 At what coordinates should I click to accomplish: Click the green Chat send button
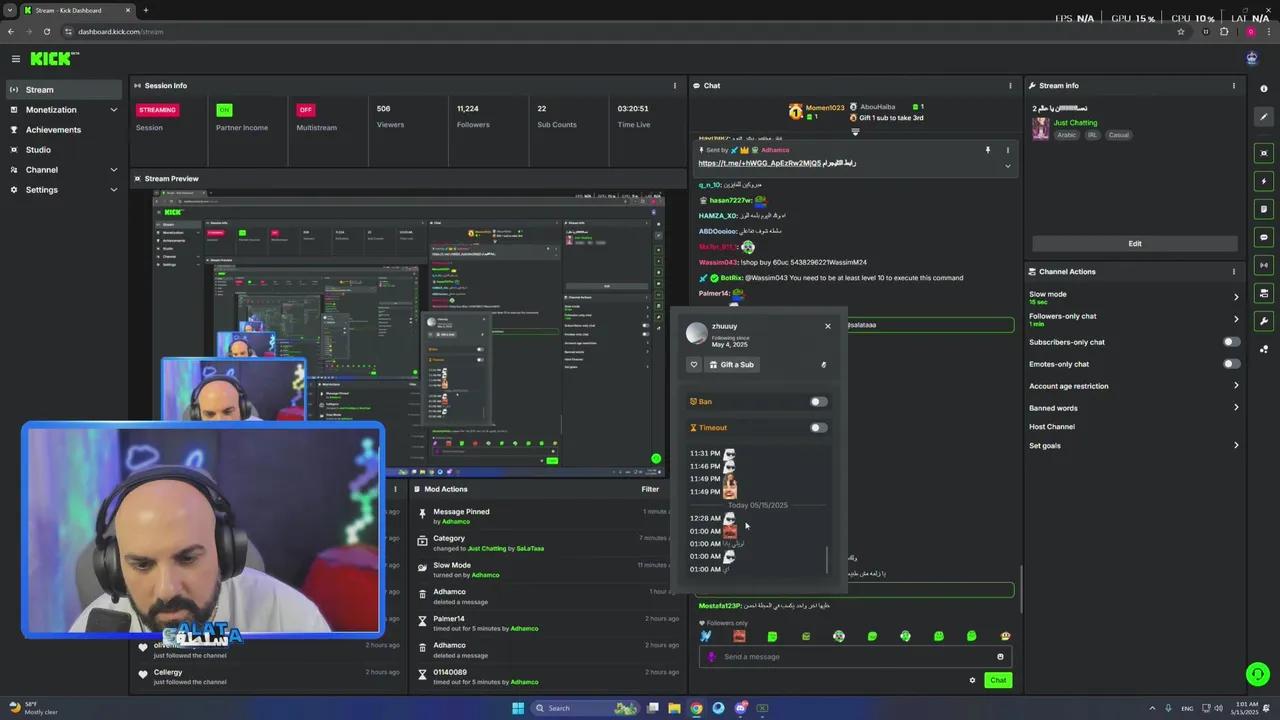(x=998, y=680)
